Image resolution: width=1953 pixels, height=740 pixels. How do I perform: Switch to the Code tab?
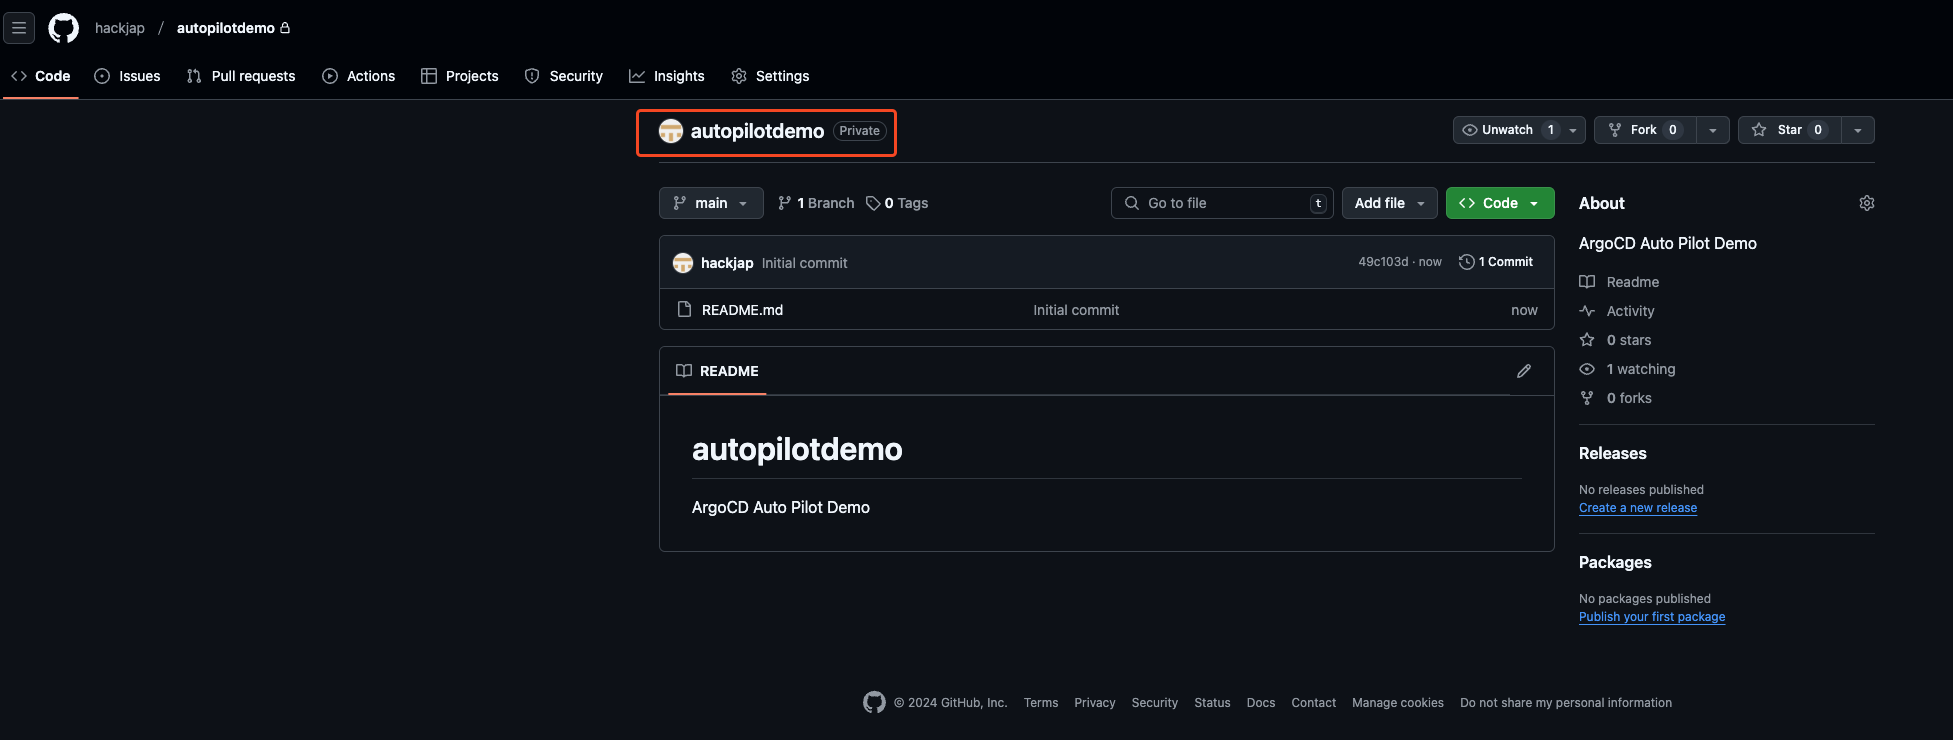(41, 76)
